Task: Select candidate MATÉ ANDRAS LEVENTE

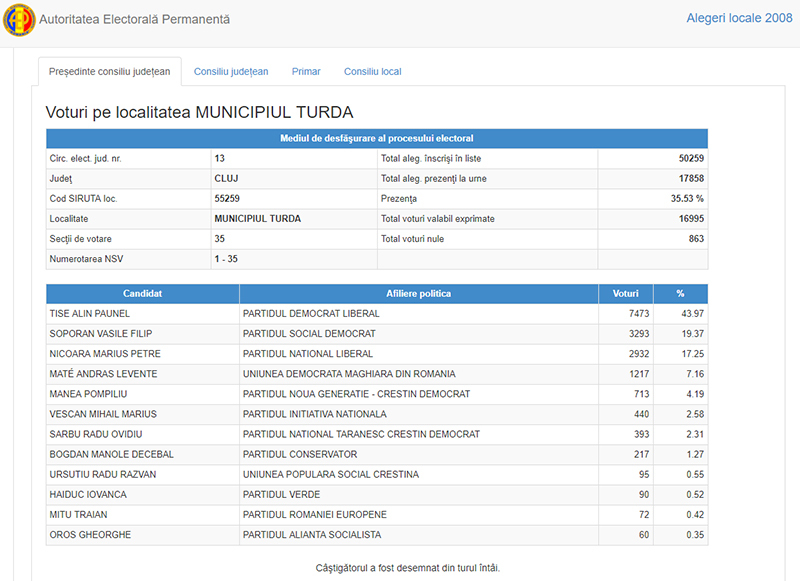Action: (103, 374)
